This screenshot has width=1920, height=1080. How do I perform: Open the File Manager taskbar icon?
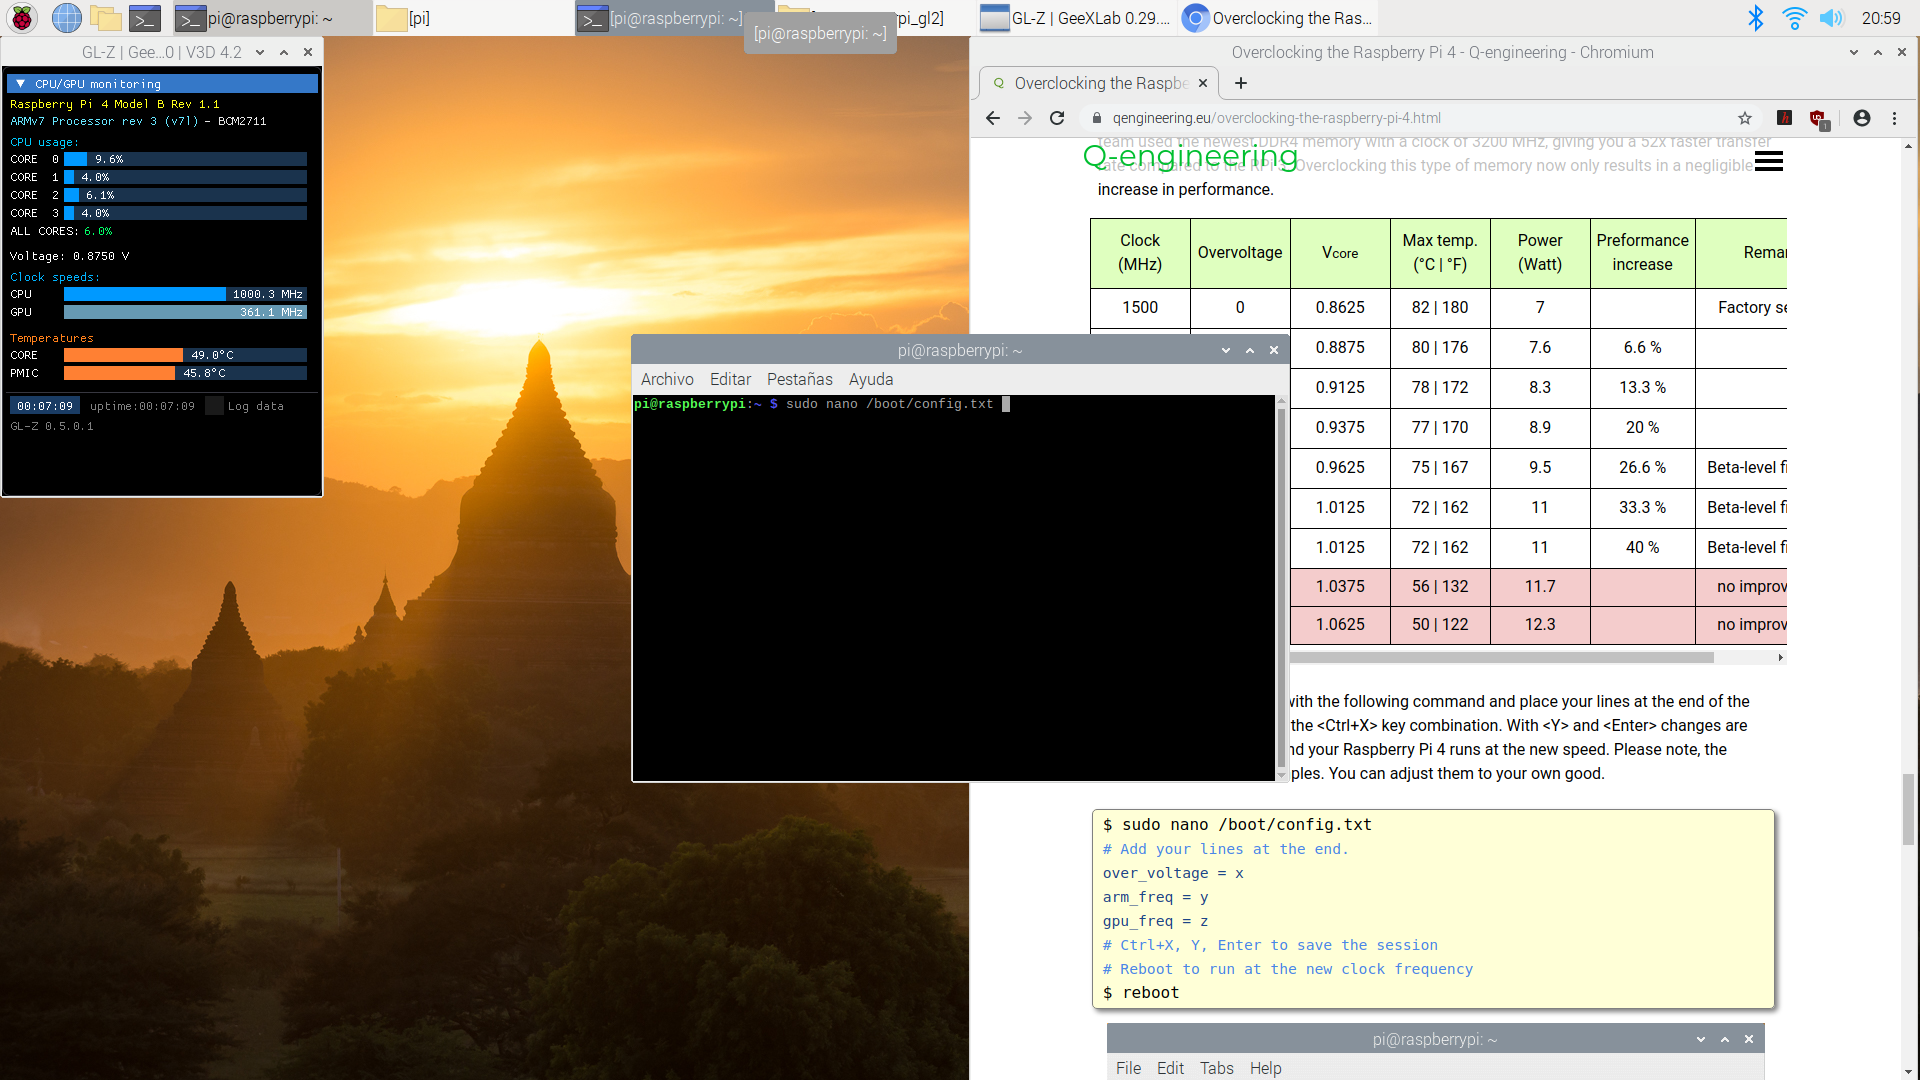105,17
